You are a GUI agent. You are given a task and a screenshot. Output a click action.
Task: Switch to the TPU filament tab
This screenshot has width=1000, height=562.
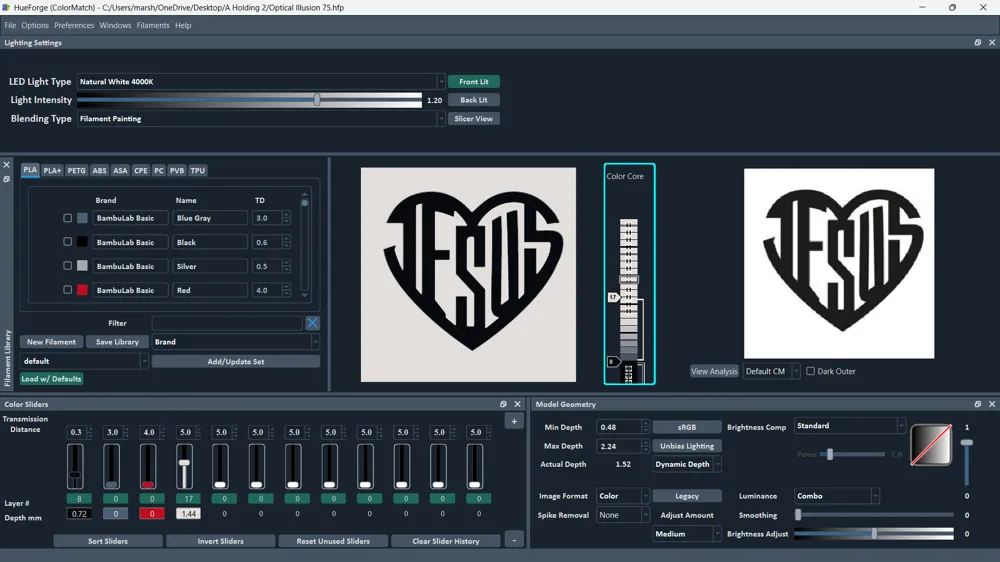198,170
